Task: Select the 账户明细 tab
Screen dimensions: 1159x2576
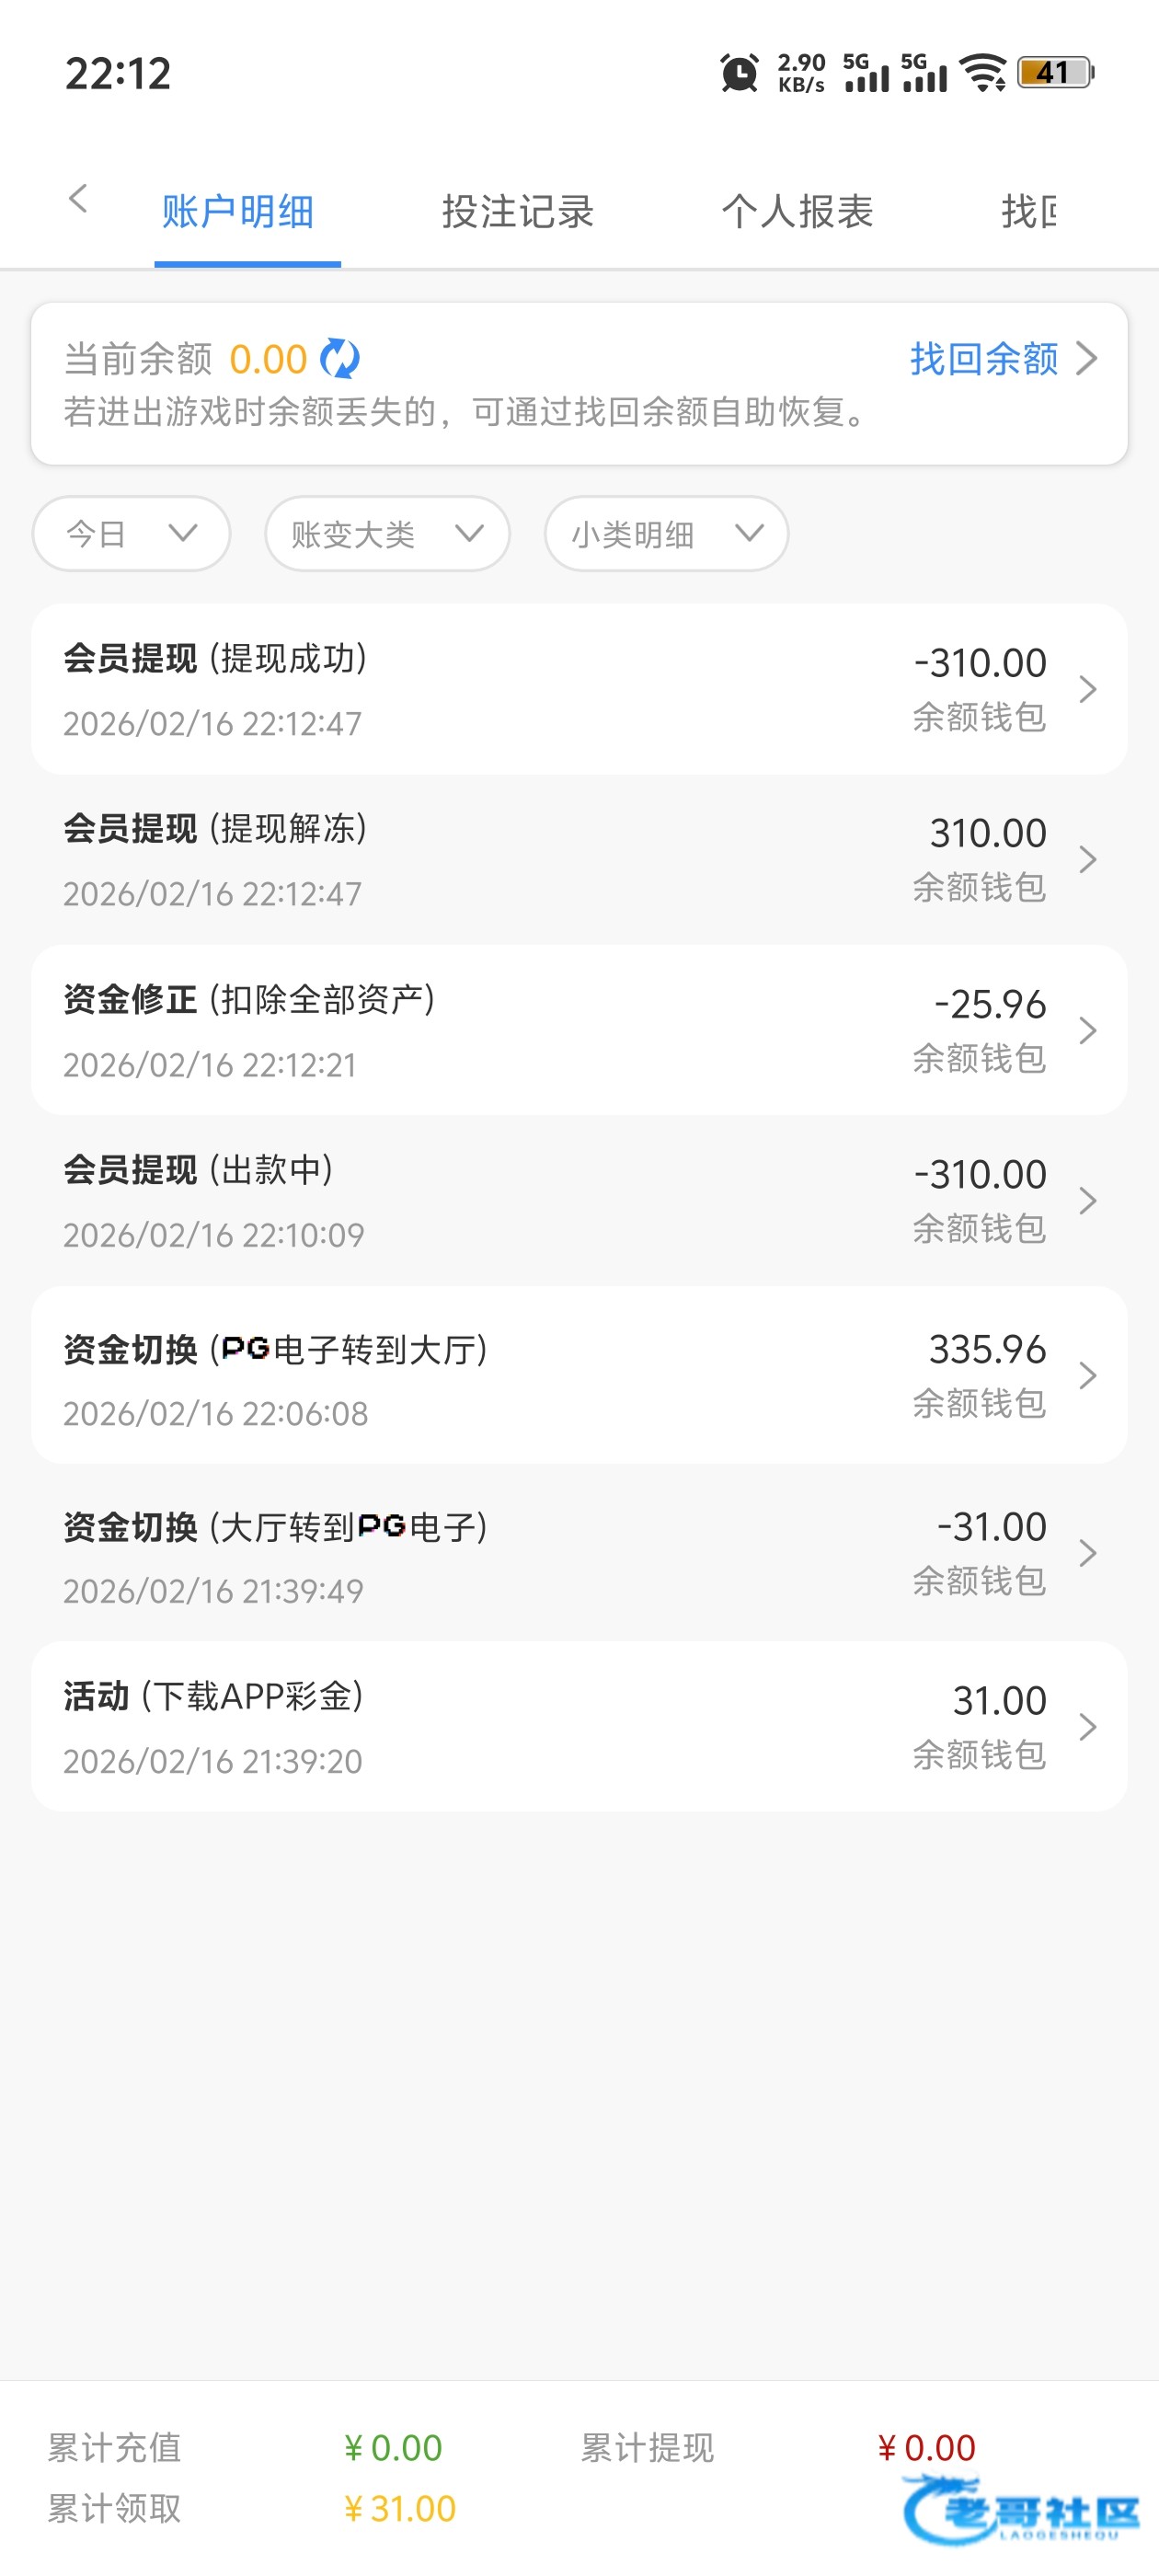Action: pos(238,212)
